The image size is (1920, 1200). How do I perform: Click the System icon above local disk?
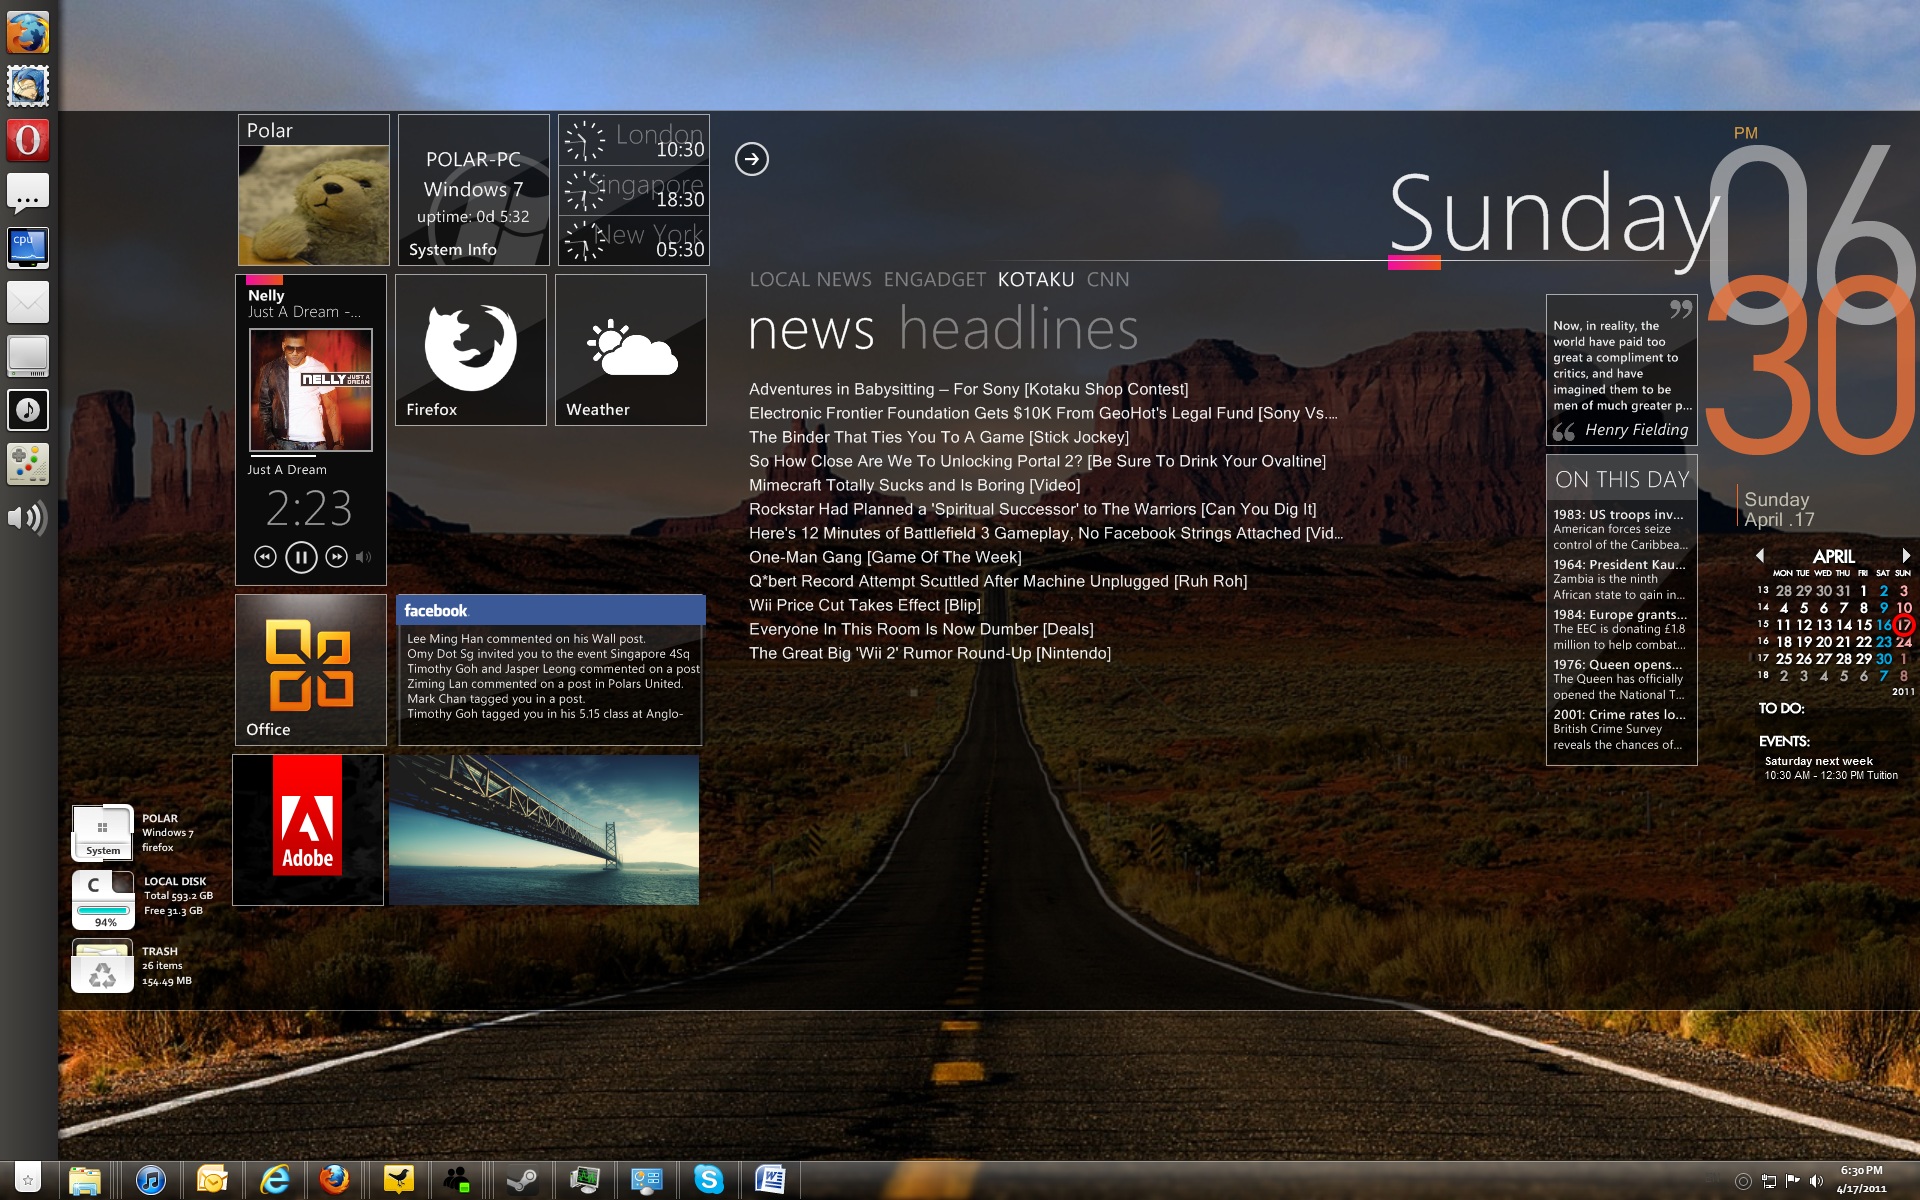[x=102, y=832]
